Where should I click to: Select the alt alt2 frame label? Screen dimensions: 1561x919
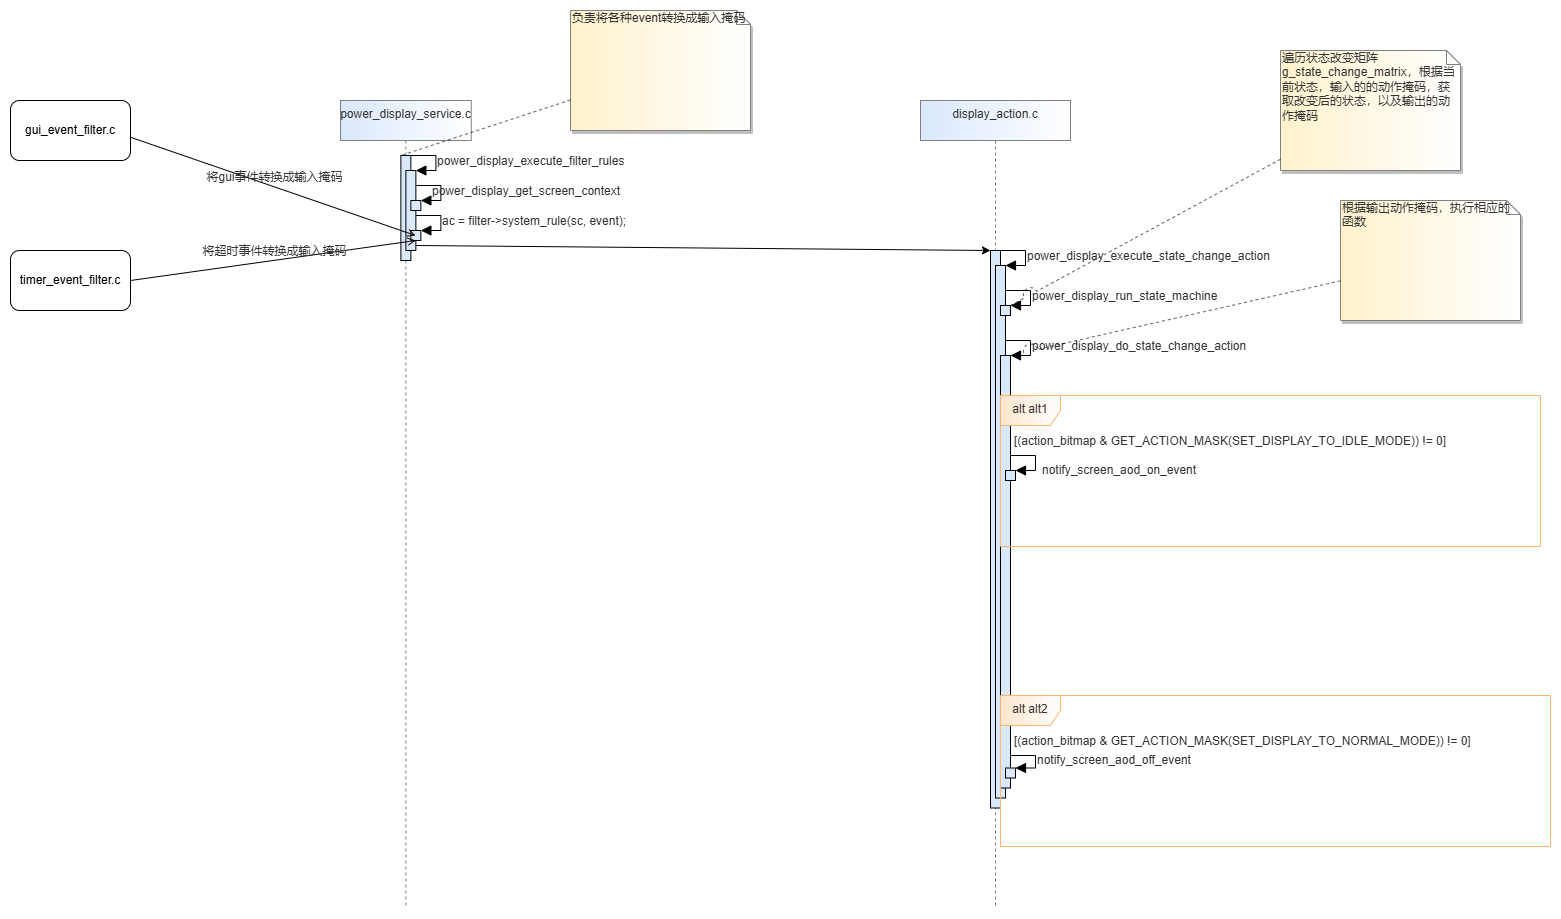pos(1030,709)
